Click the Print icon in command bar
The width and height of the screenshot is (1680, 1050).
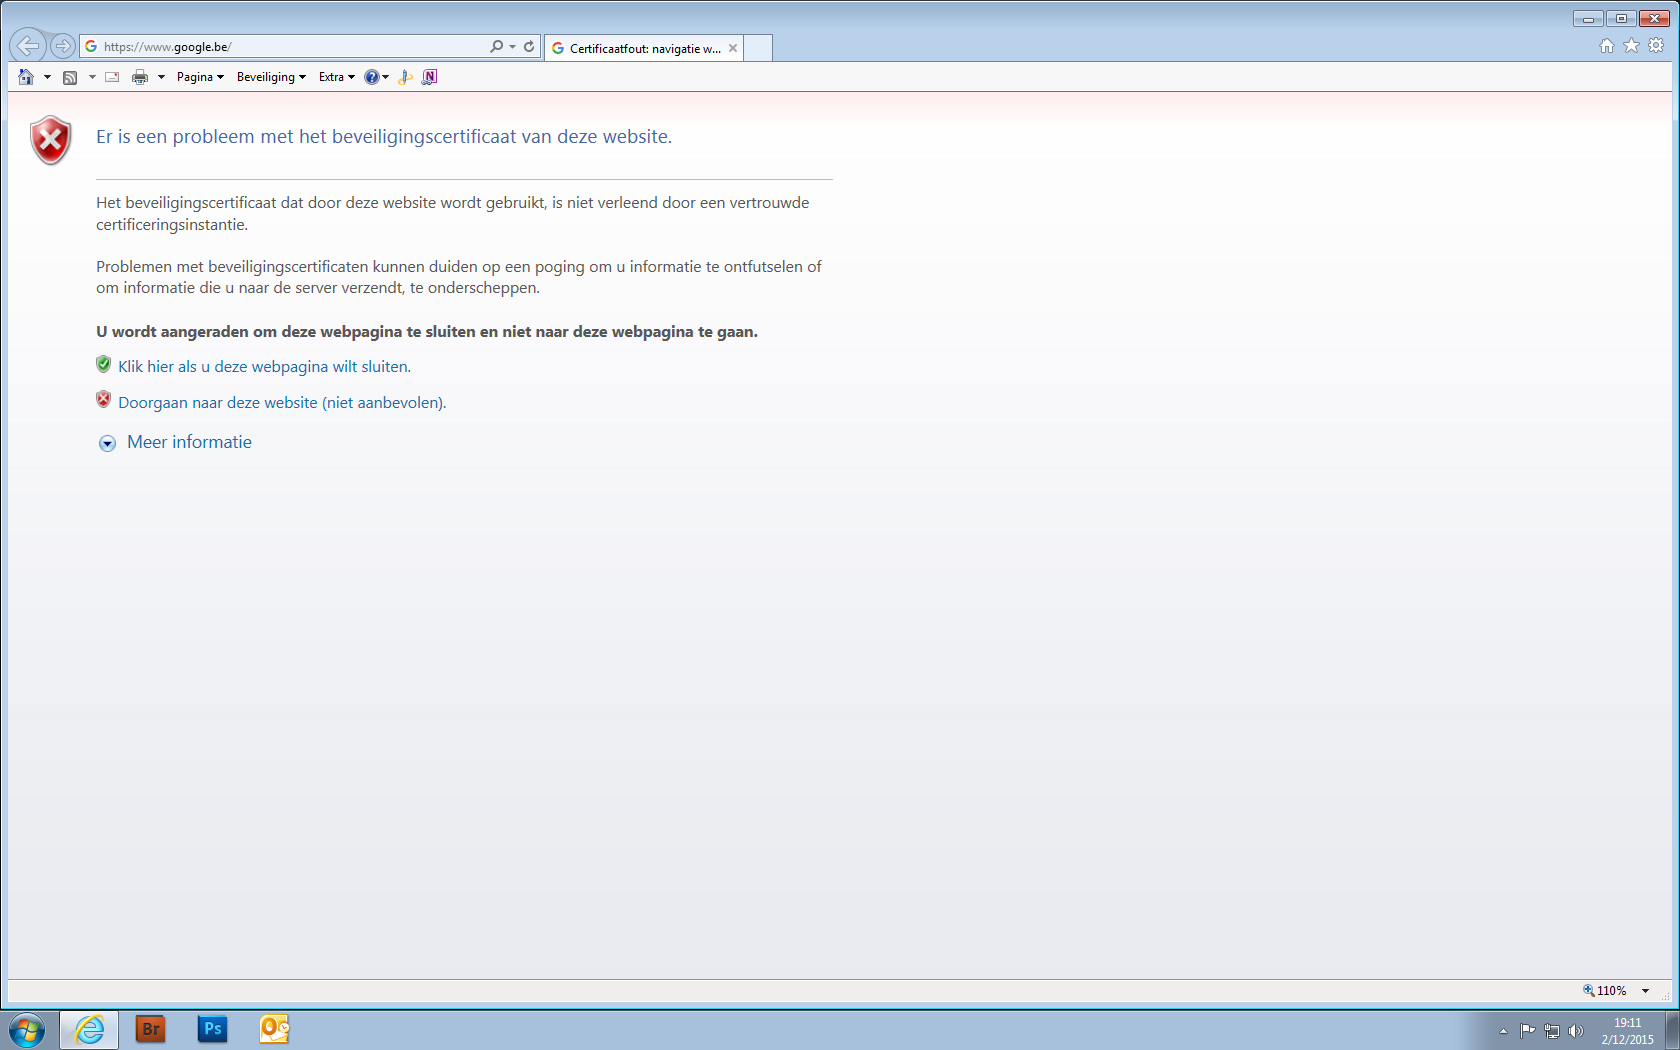(x=140, y=77)
